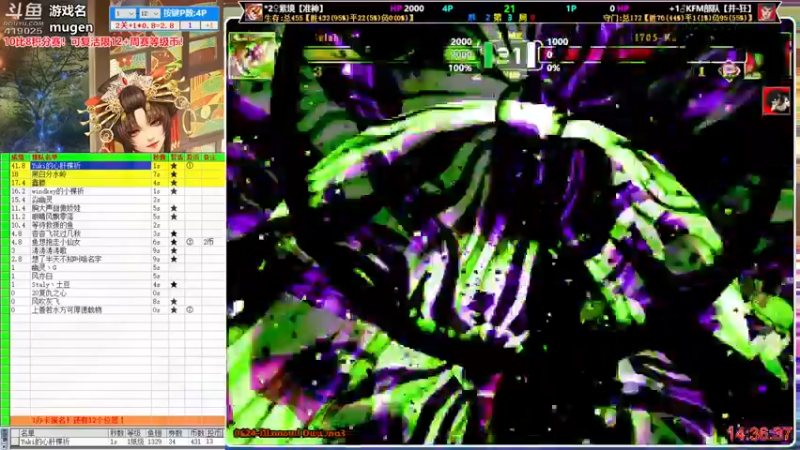Select the row 鱼想抱走小仙女
800x450 pixels.
(118, 242)
